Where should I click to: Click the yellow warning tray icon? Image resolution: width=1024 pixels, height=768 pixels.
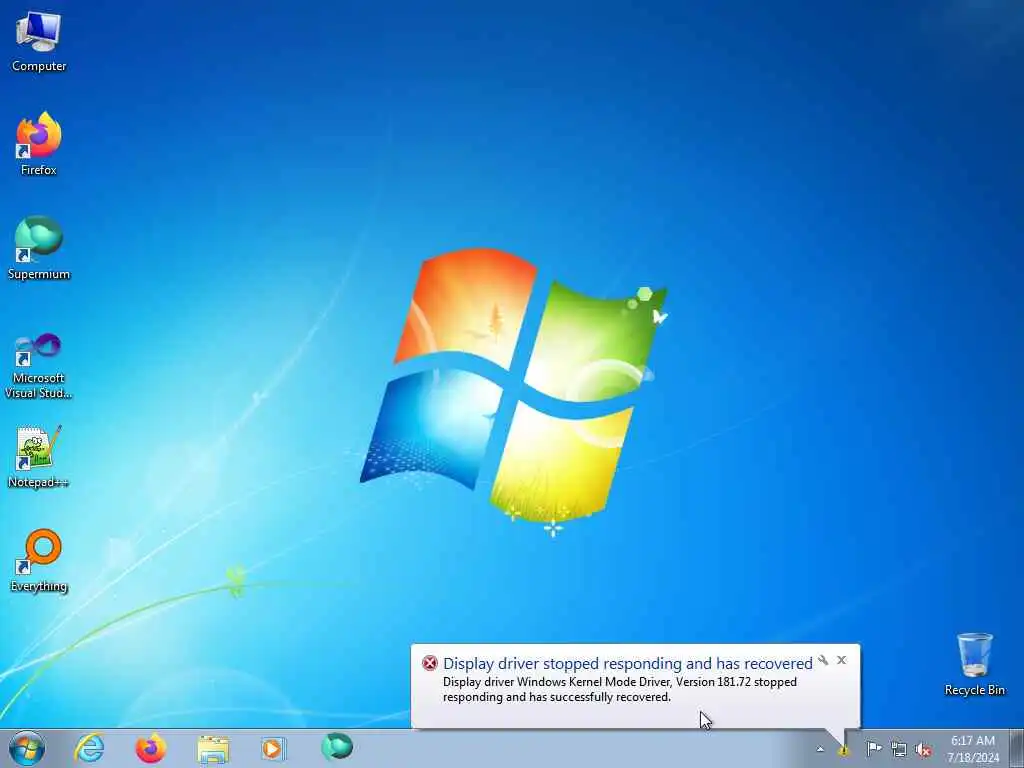844,750
